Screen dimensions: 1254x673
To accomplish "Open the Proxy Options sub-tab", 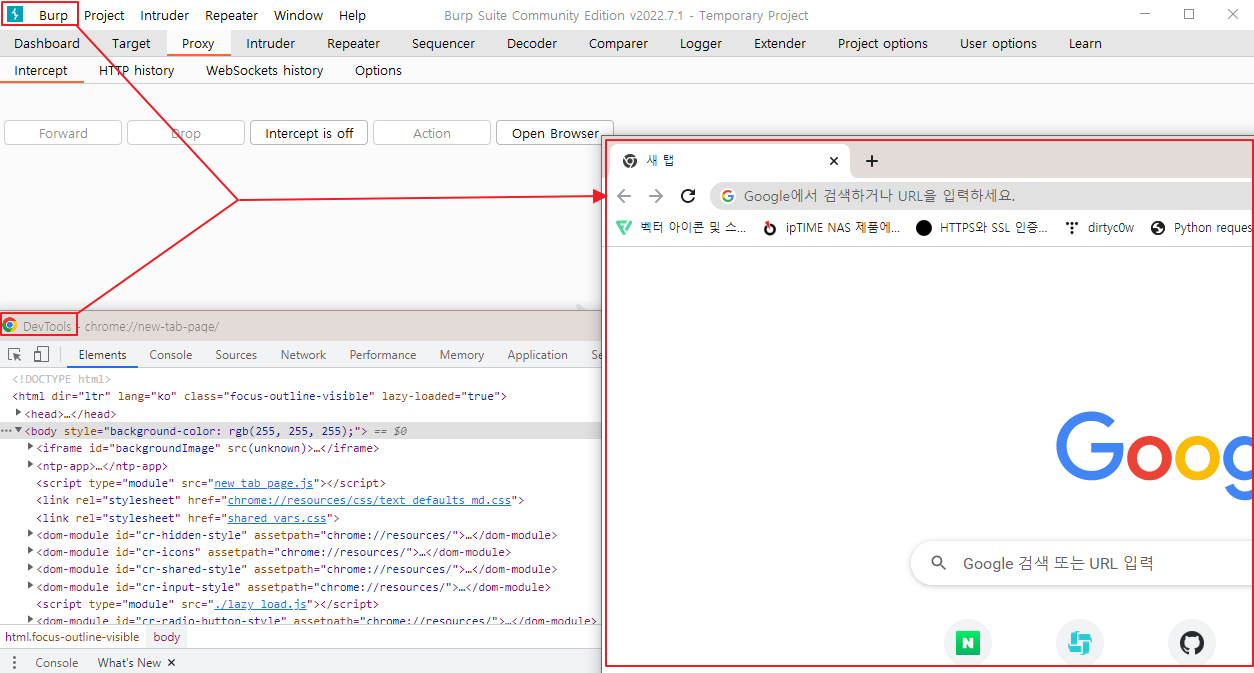I will 378,70.
